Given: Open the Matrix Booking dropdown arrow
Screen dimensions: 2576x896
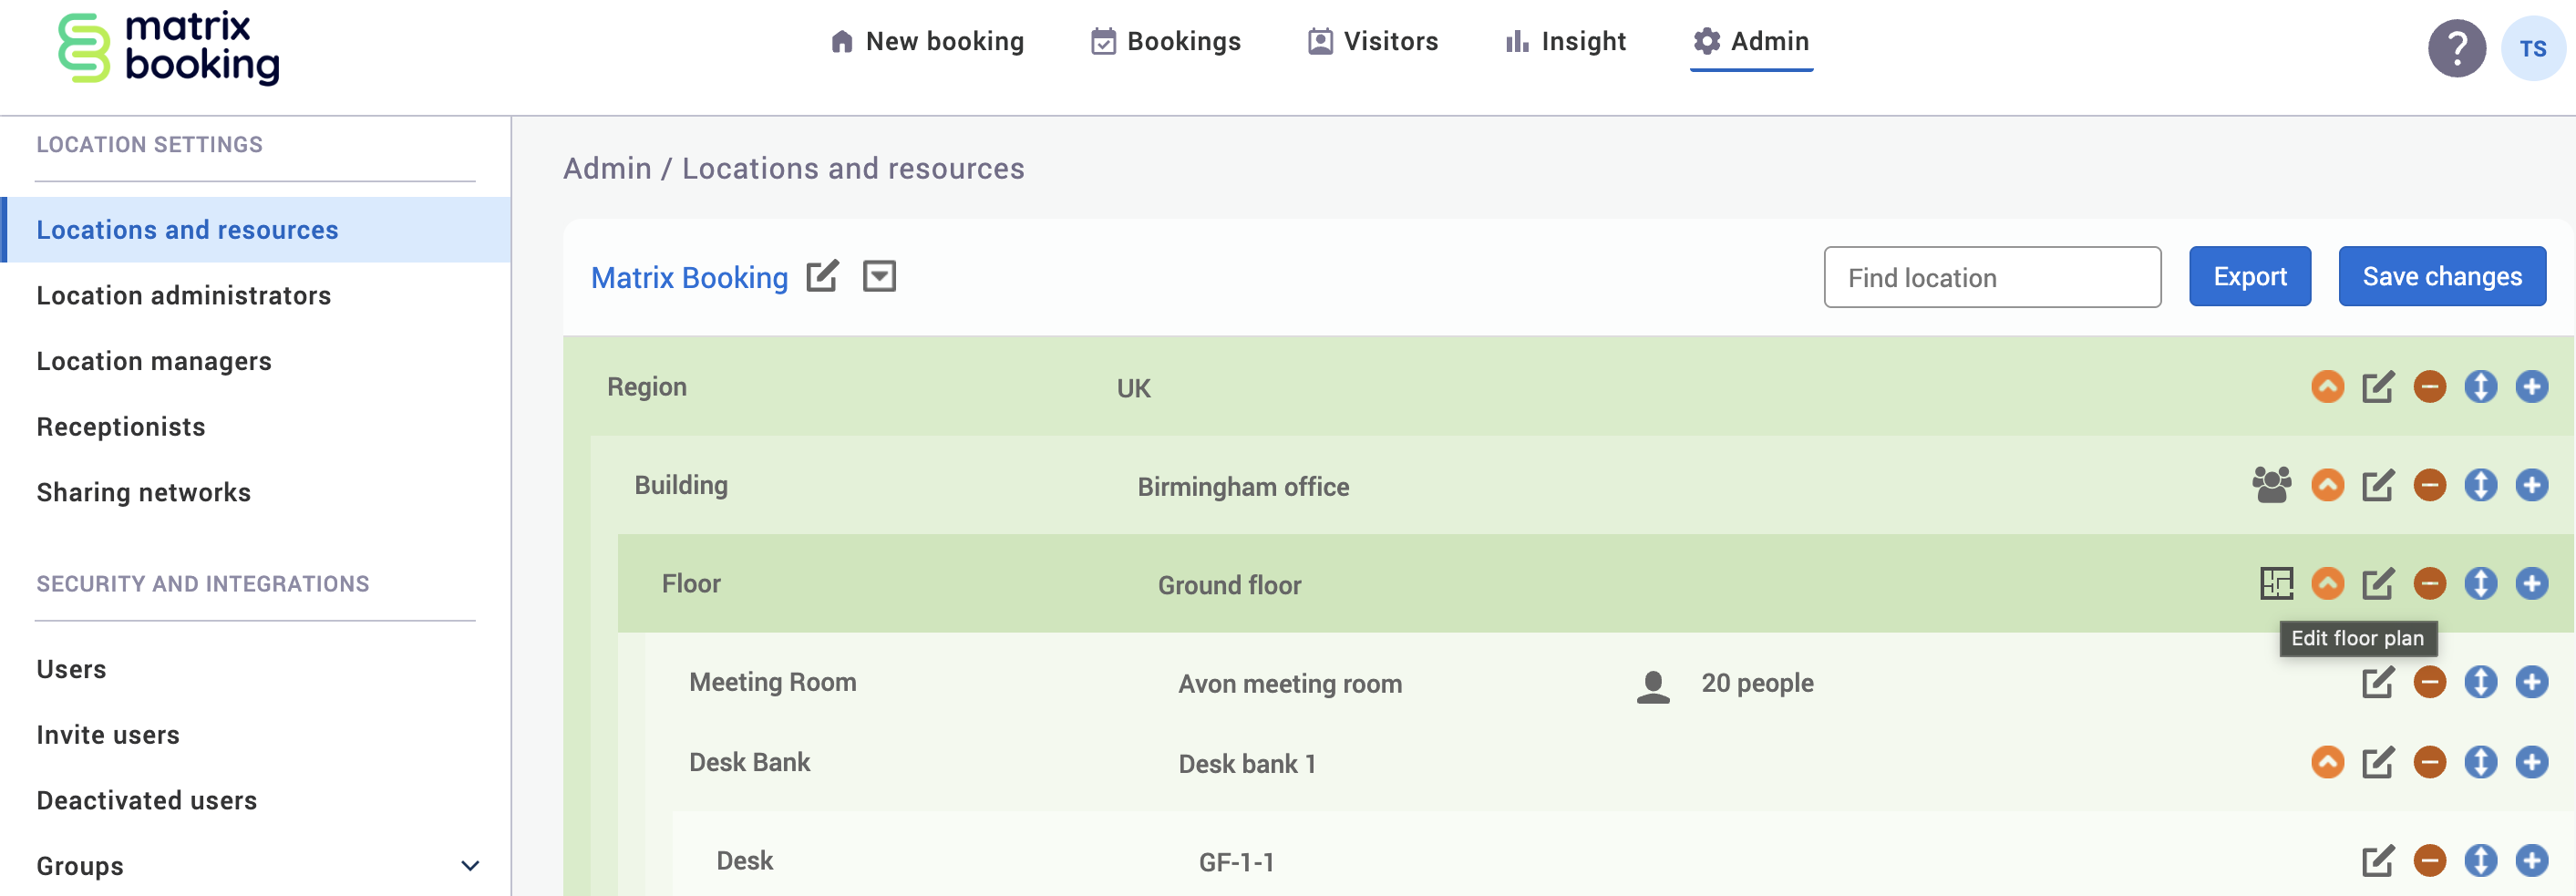Looking at the screenshot, I should click(880, 277).
